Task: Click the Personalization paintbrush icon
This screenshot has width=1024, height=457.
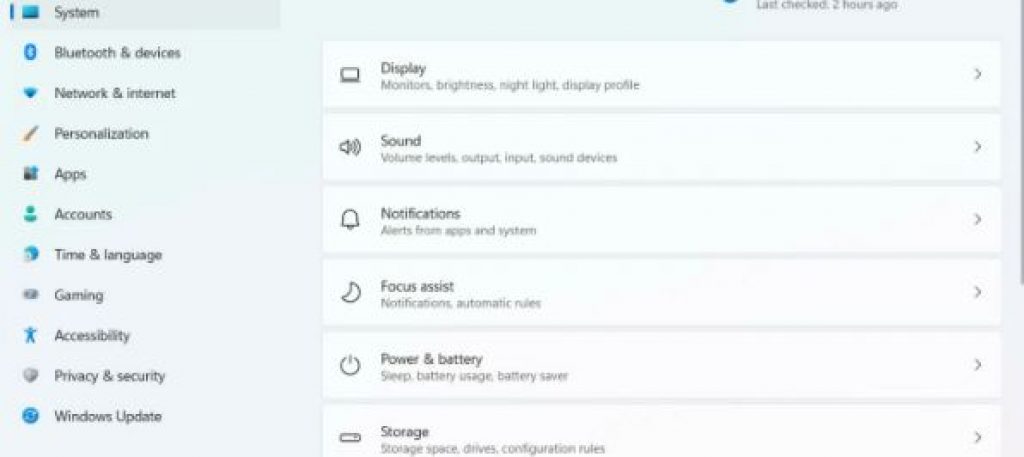Action: click(30, 133)
